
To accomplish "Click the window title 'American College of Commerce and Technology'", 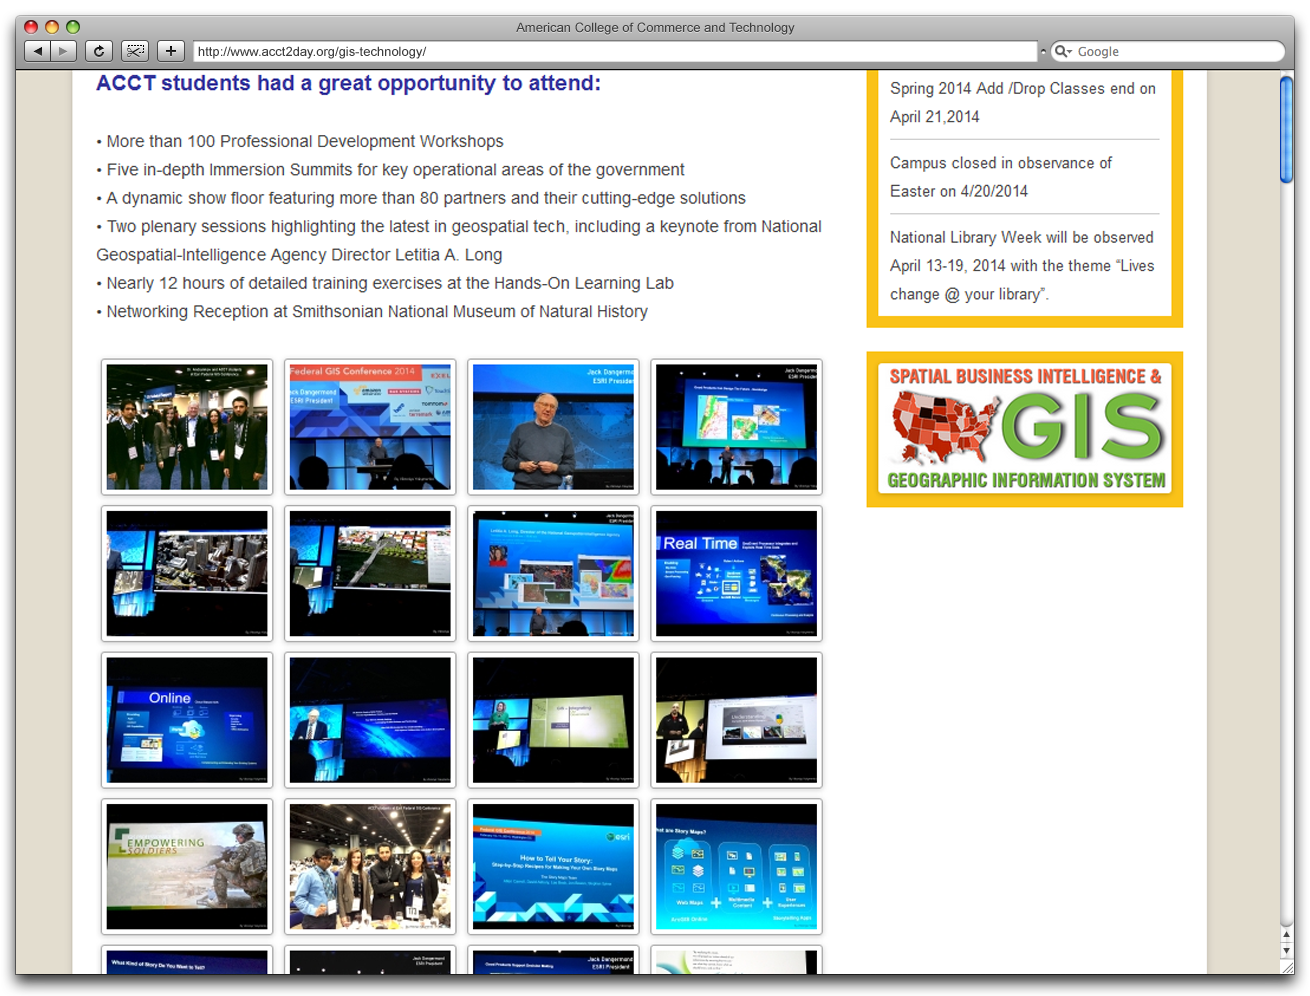I will coord(655,27).
